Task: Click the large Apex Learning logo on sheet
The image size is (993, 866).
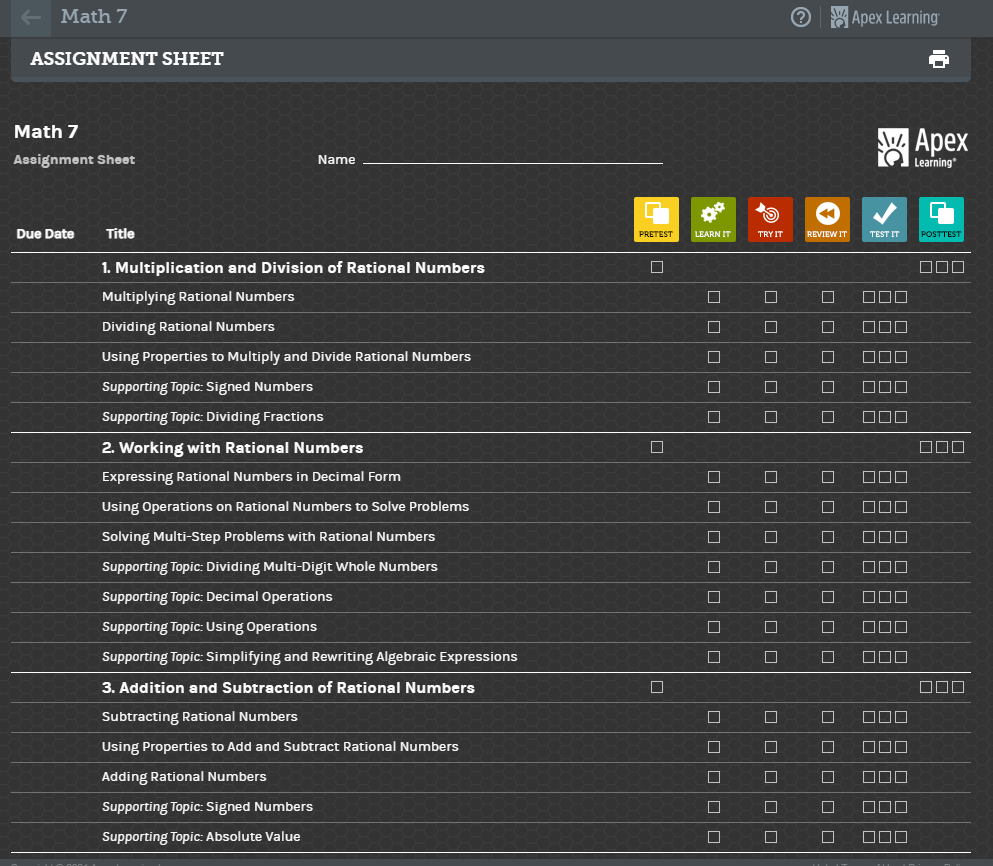Action: coord(922,147)
